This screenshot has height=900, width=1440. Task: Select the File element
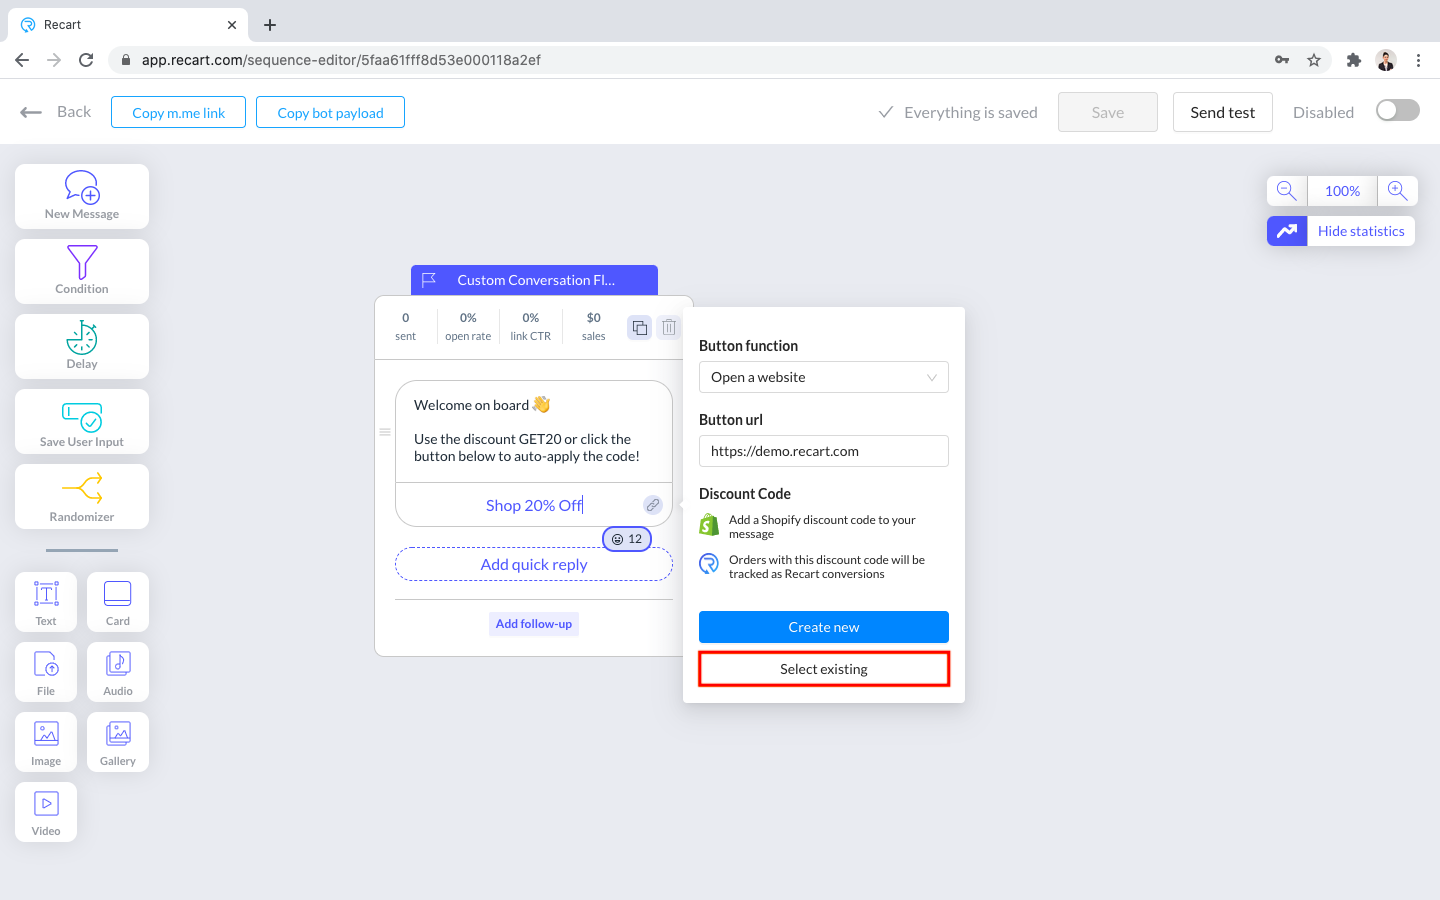click(x=46, y=672)
